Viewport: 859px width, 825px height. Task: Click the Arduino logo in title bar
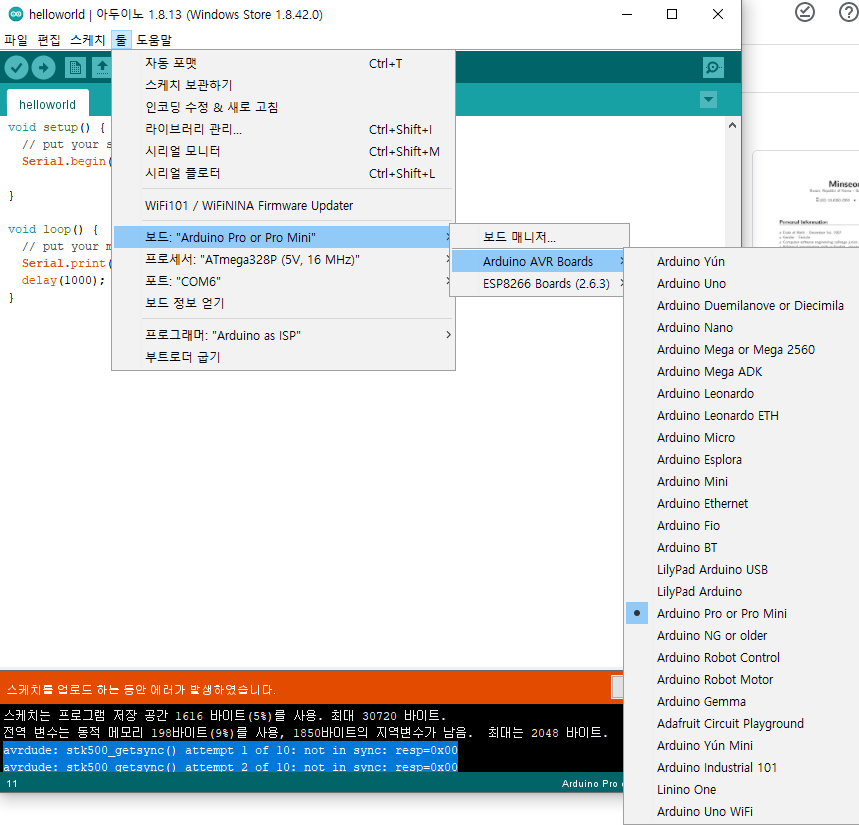16,14
